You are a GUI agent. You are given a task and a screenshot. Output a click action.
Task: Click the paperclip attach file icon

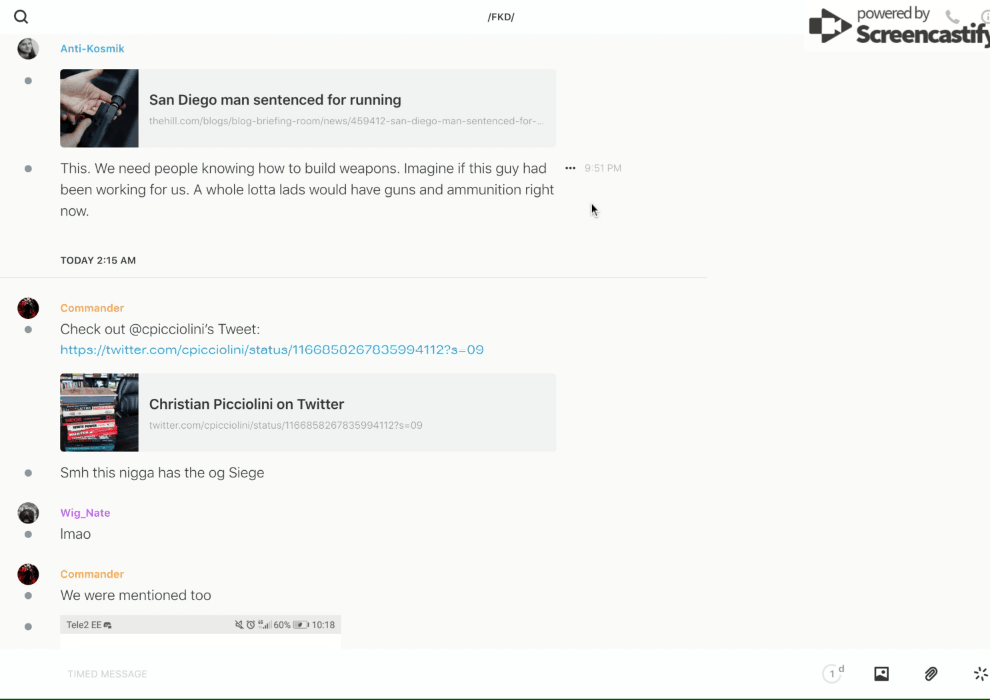click(931, 674)
